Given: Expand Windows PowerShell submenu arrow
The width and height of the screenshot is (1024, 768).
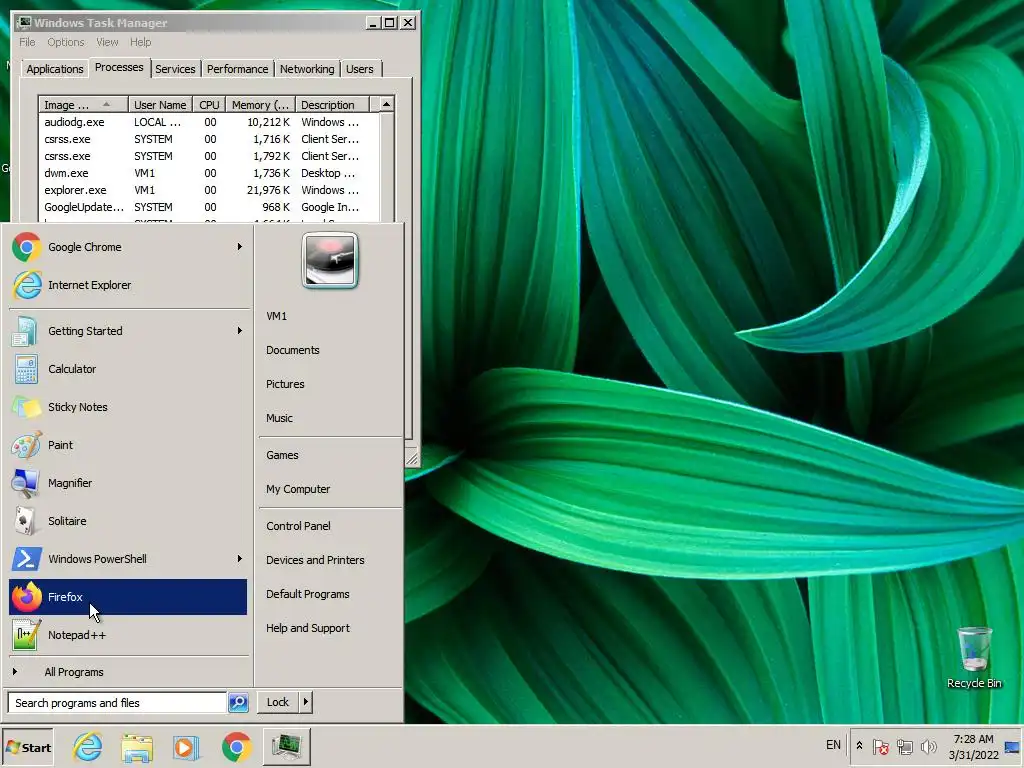Looking at the screenshot, I should [x=240, y=559].
